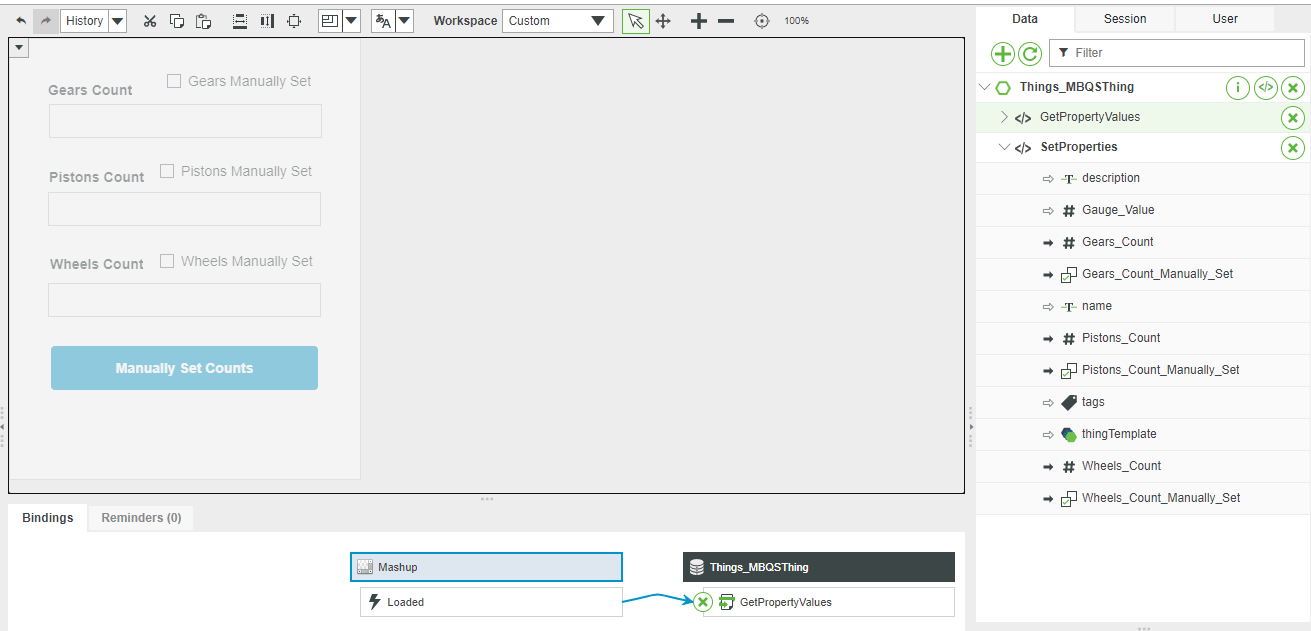The width and height of the screenshot is (1311, 631).
Task: Click the Zoom Out minus icon
Action: click(x=726, y=20)
